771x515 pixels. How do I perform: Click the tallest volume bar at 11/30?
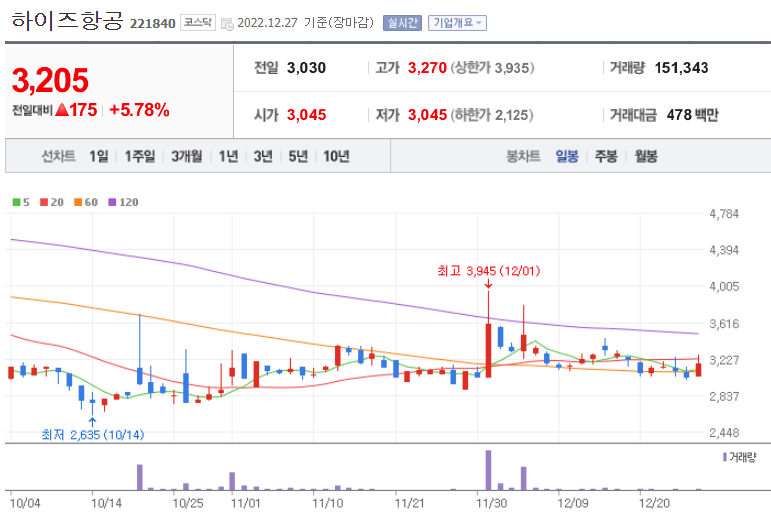click(488, 470)
